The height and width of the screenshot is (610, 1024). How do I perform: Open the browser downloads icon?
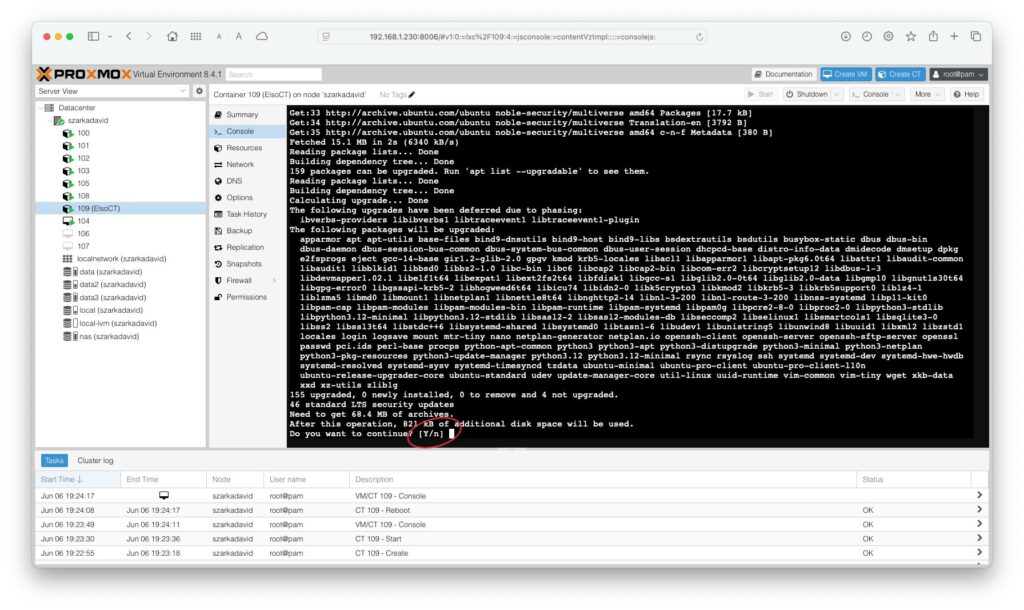click(846, 37)
